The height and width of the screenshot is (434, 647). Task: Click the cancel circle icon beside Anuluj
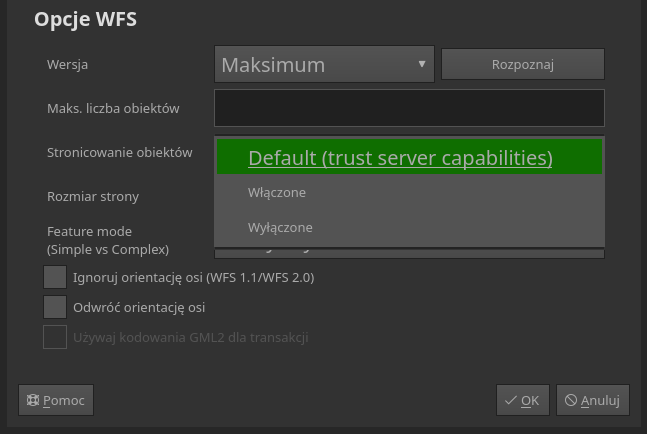[x=570, y=400]
